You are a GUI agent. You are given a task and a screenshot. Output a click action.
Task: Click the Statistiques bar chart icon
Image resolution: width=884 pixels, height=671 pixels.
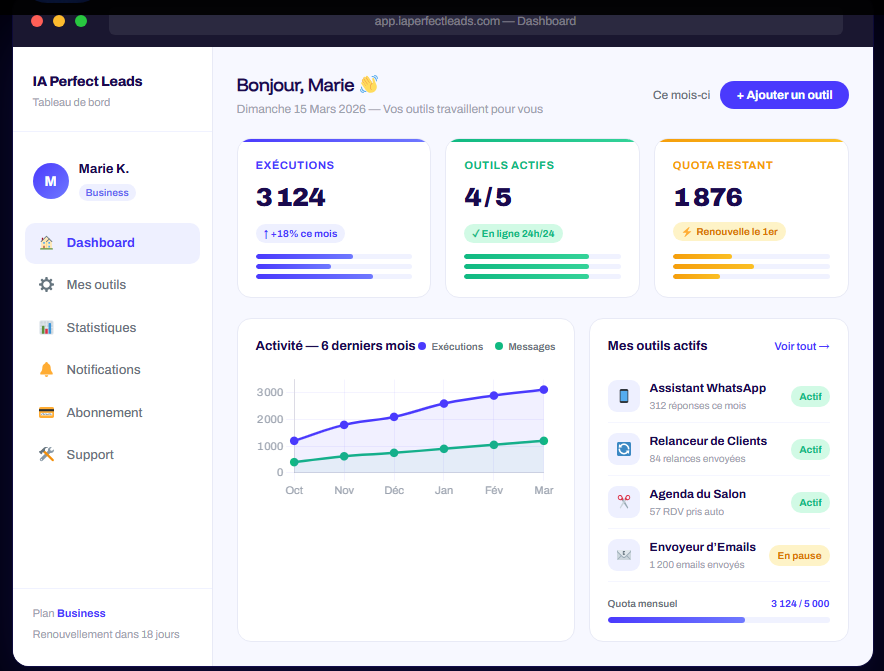pyautogui.click(x=46, y=328)
